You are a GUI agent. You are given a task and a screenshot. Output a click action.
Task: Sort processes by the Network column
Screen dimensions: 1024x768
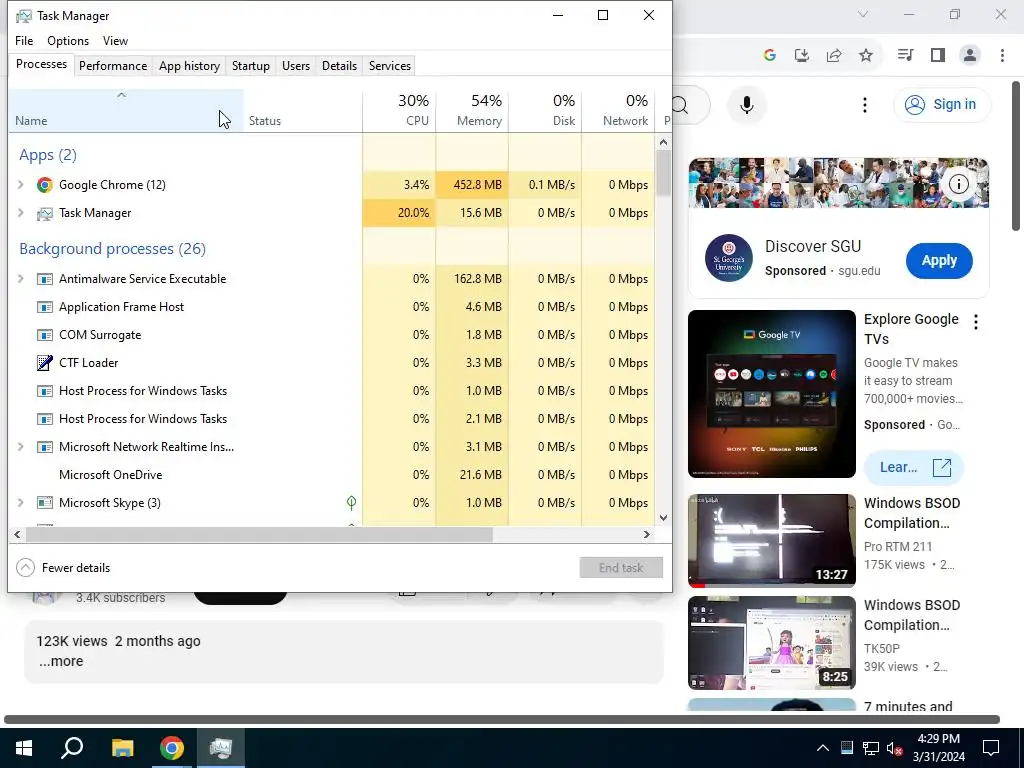[618, 110]
